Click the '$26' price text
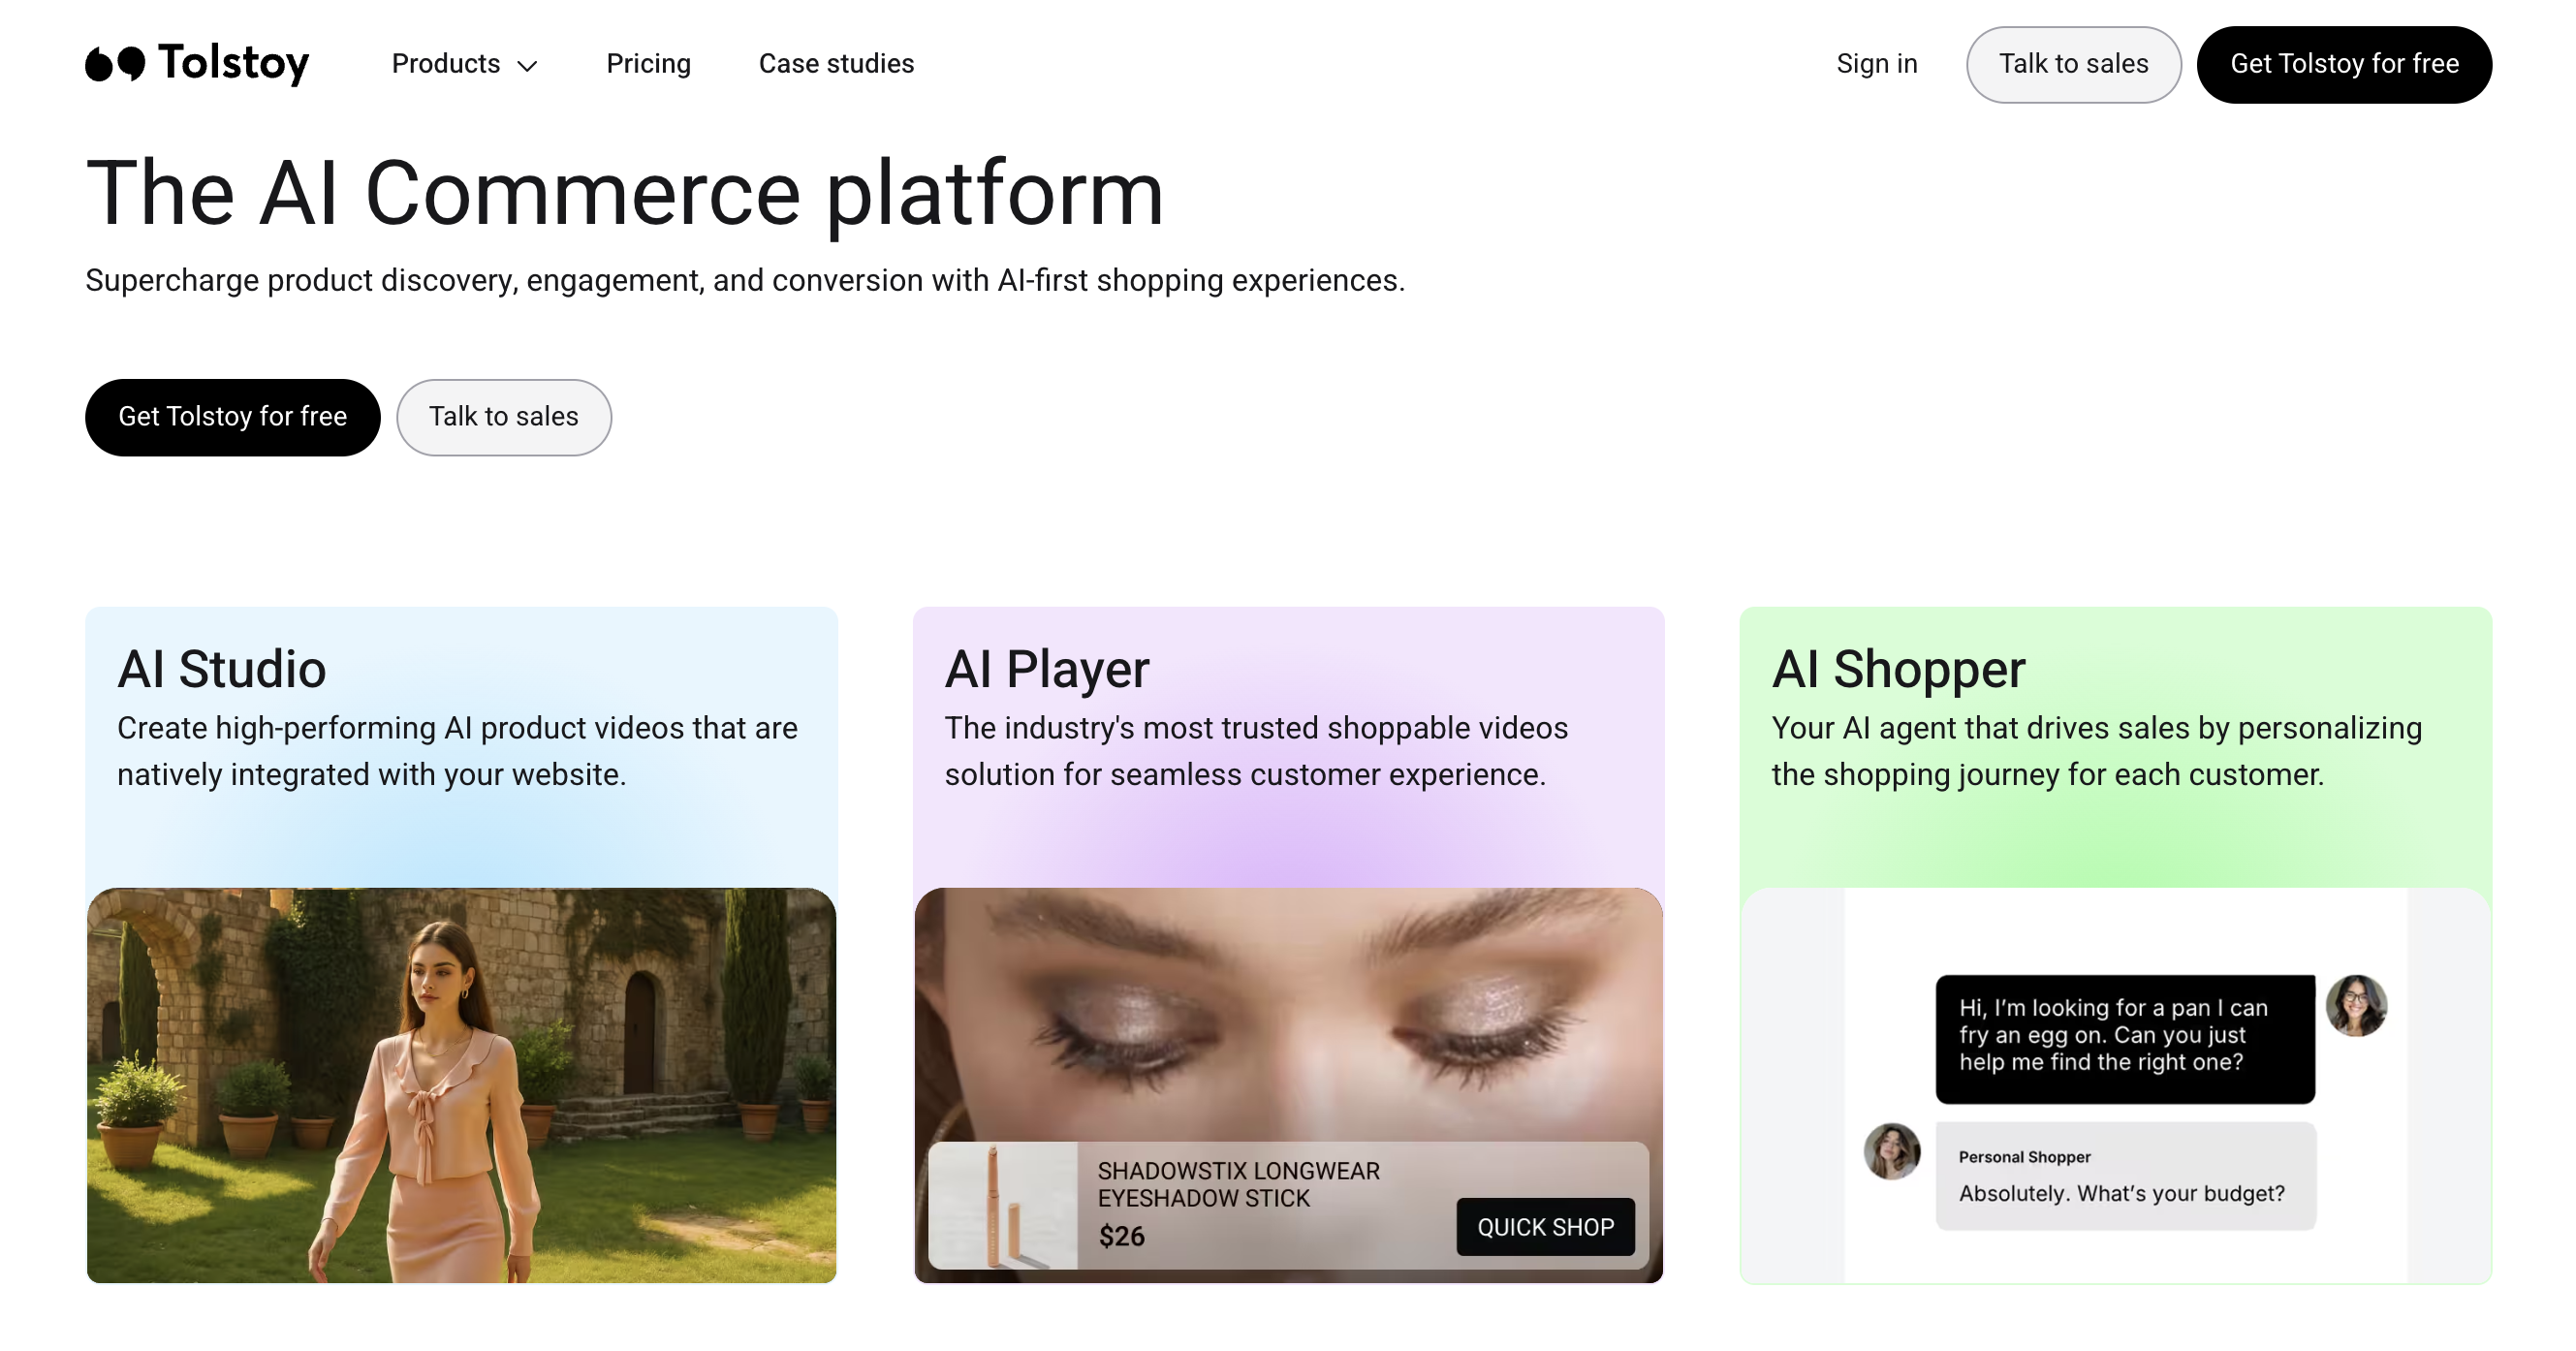 (x=1121, y=1236)
